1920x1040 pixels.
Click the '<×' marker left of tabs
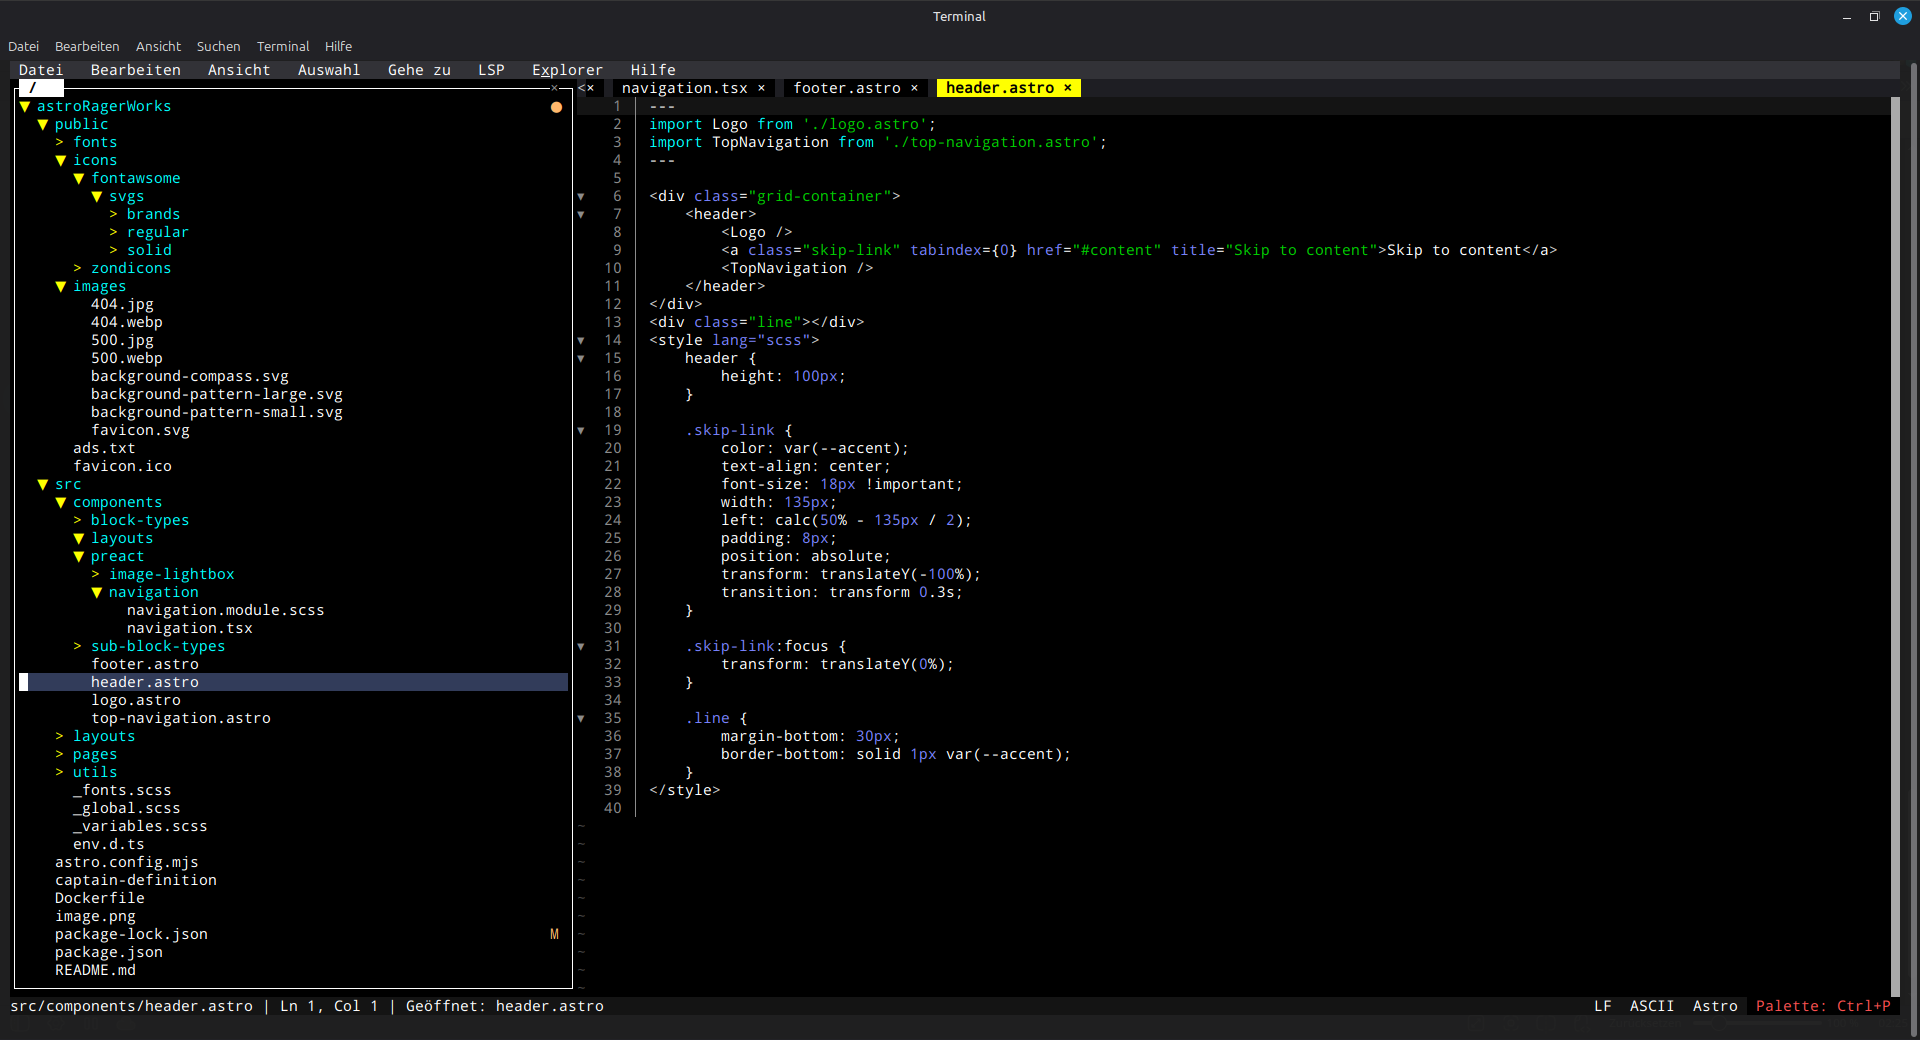tap(586, 88)
